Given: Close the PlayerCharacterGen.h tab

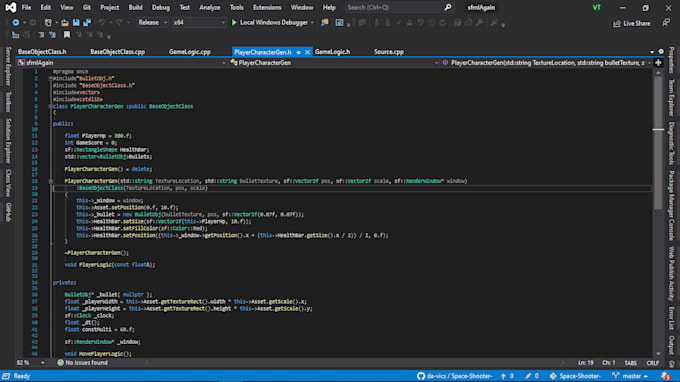Looking at the screenshot, I should [x=307, y=52].
